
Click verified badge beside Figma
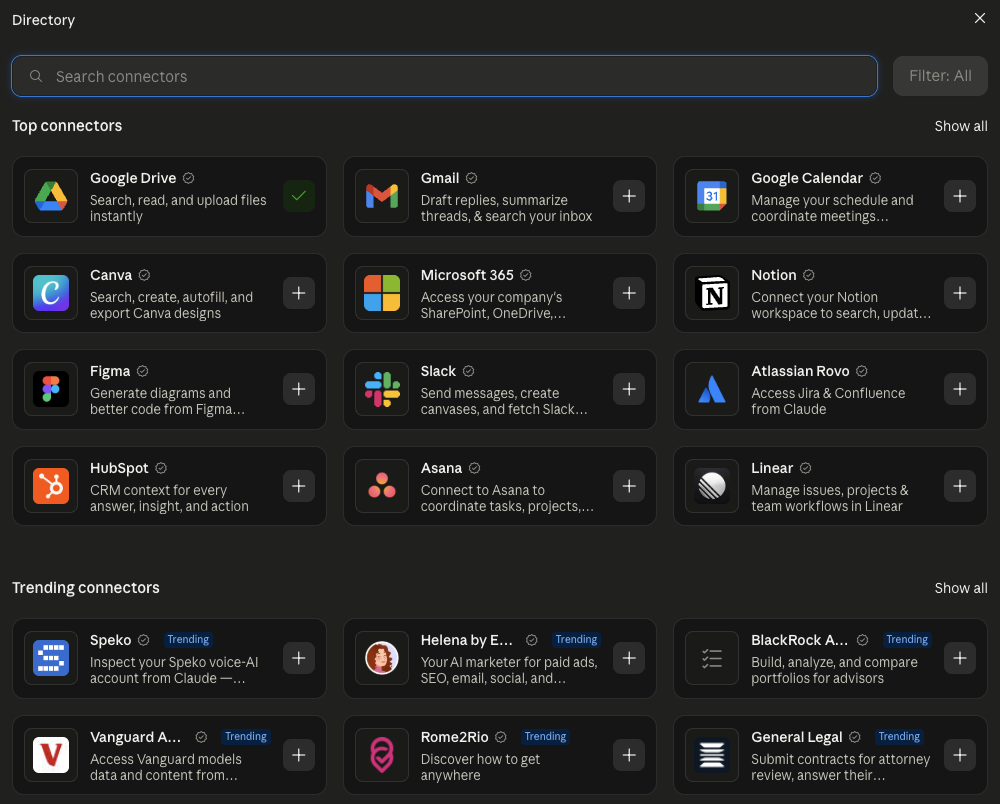click(x=142, y=371)
